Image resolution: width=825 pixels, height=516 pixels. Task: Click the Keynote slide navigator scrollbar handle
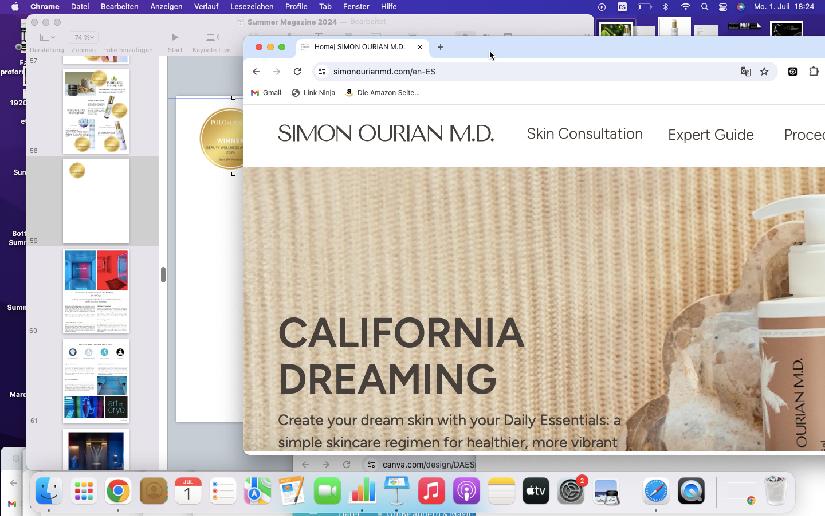pos(163,275)
